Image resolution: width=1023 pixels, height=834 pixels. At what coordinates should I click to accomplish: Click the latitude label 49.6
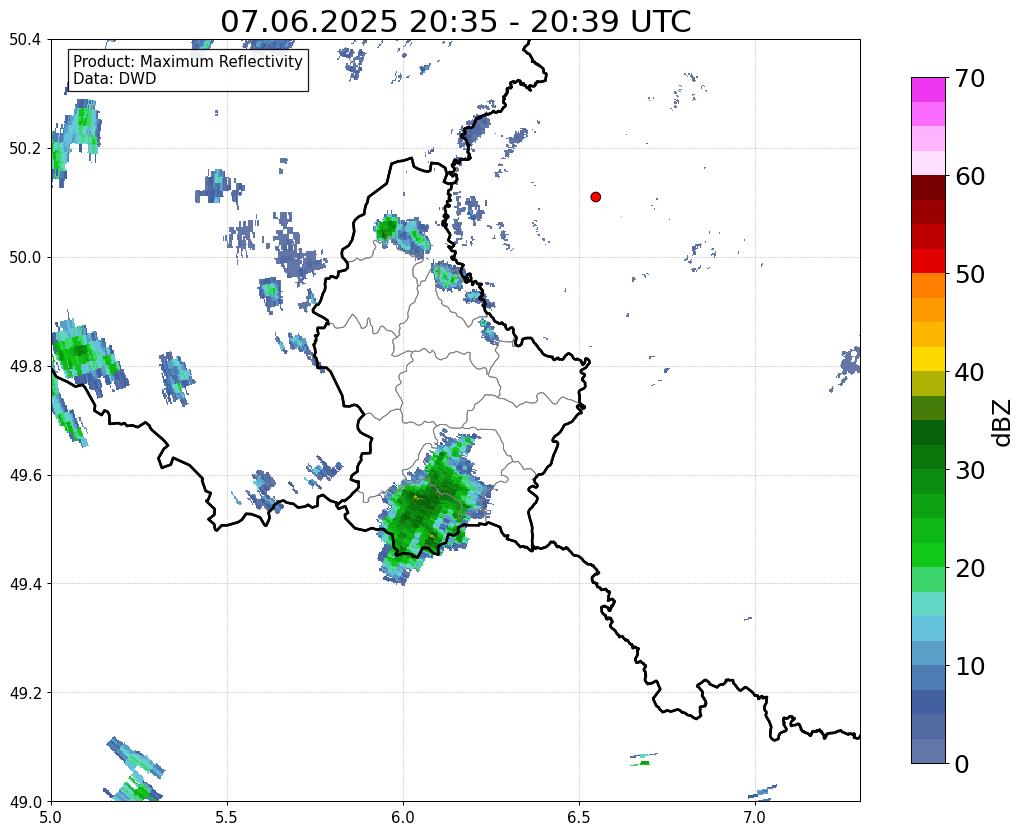(x=25, y=476)
